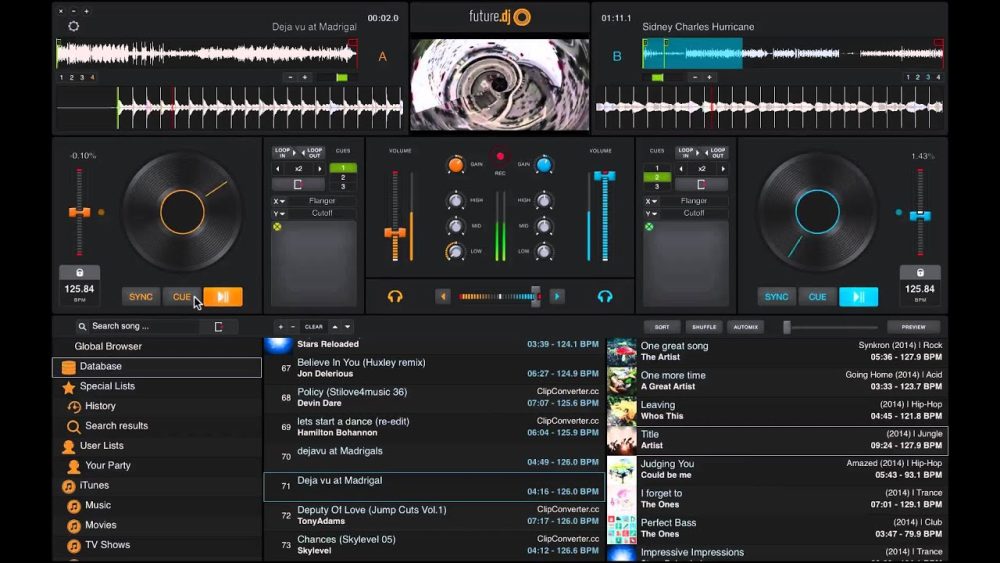Click the SHUFFLE button above the playlist
The height and width of the screenshot is (563, 1000).
[704, 327]
